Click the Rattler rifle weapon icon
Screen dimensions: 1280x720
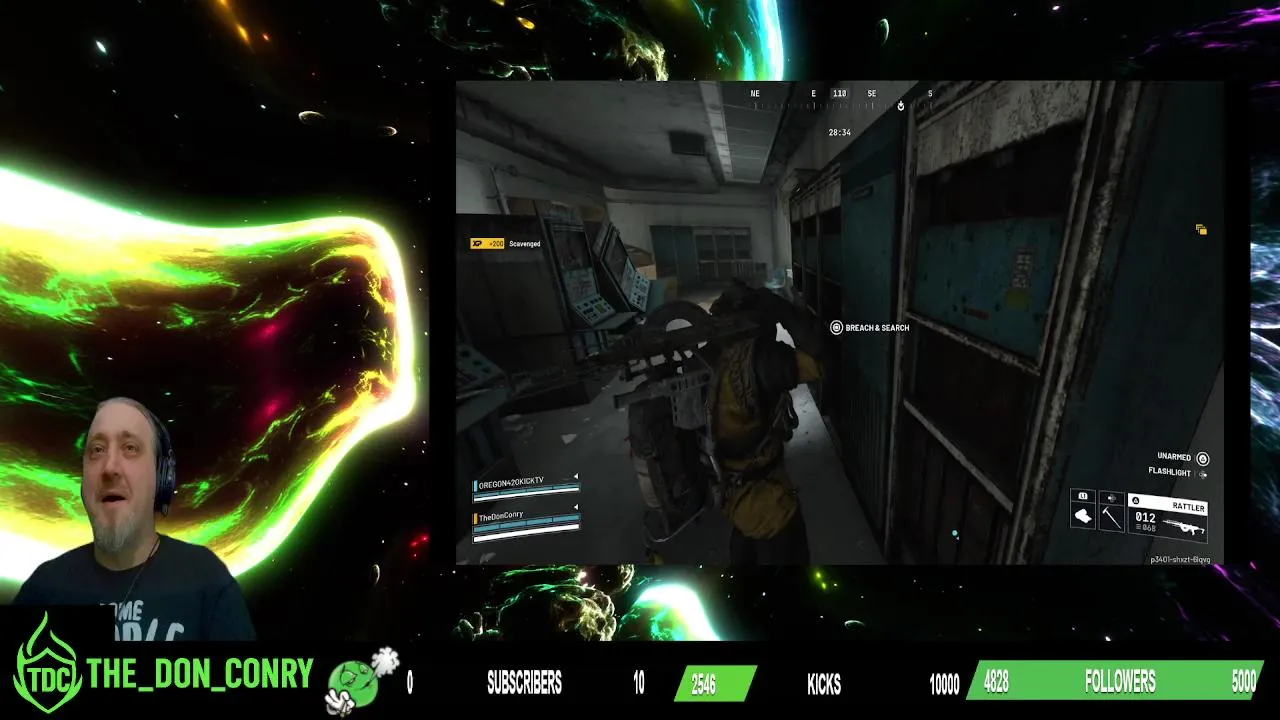pos(1184,525)
